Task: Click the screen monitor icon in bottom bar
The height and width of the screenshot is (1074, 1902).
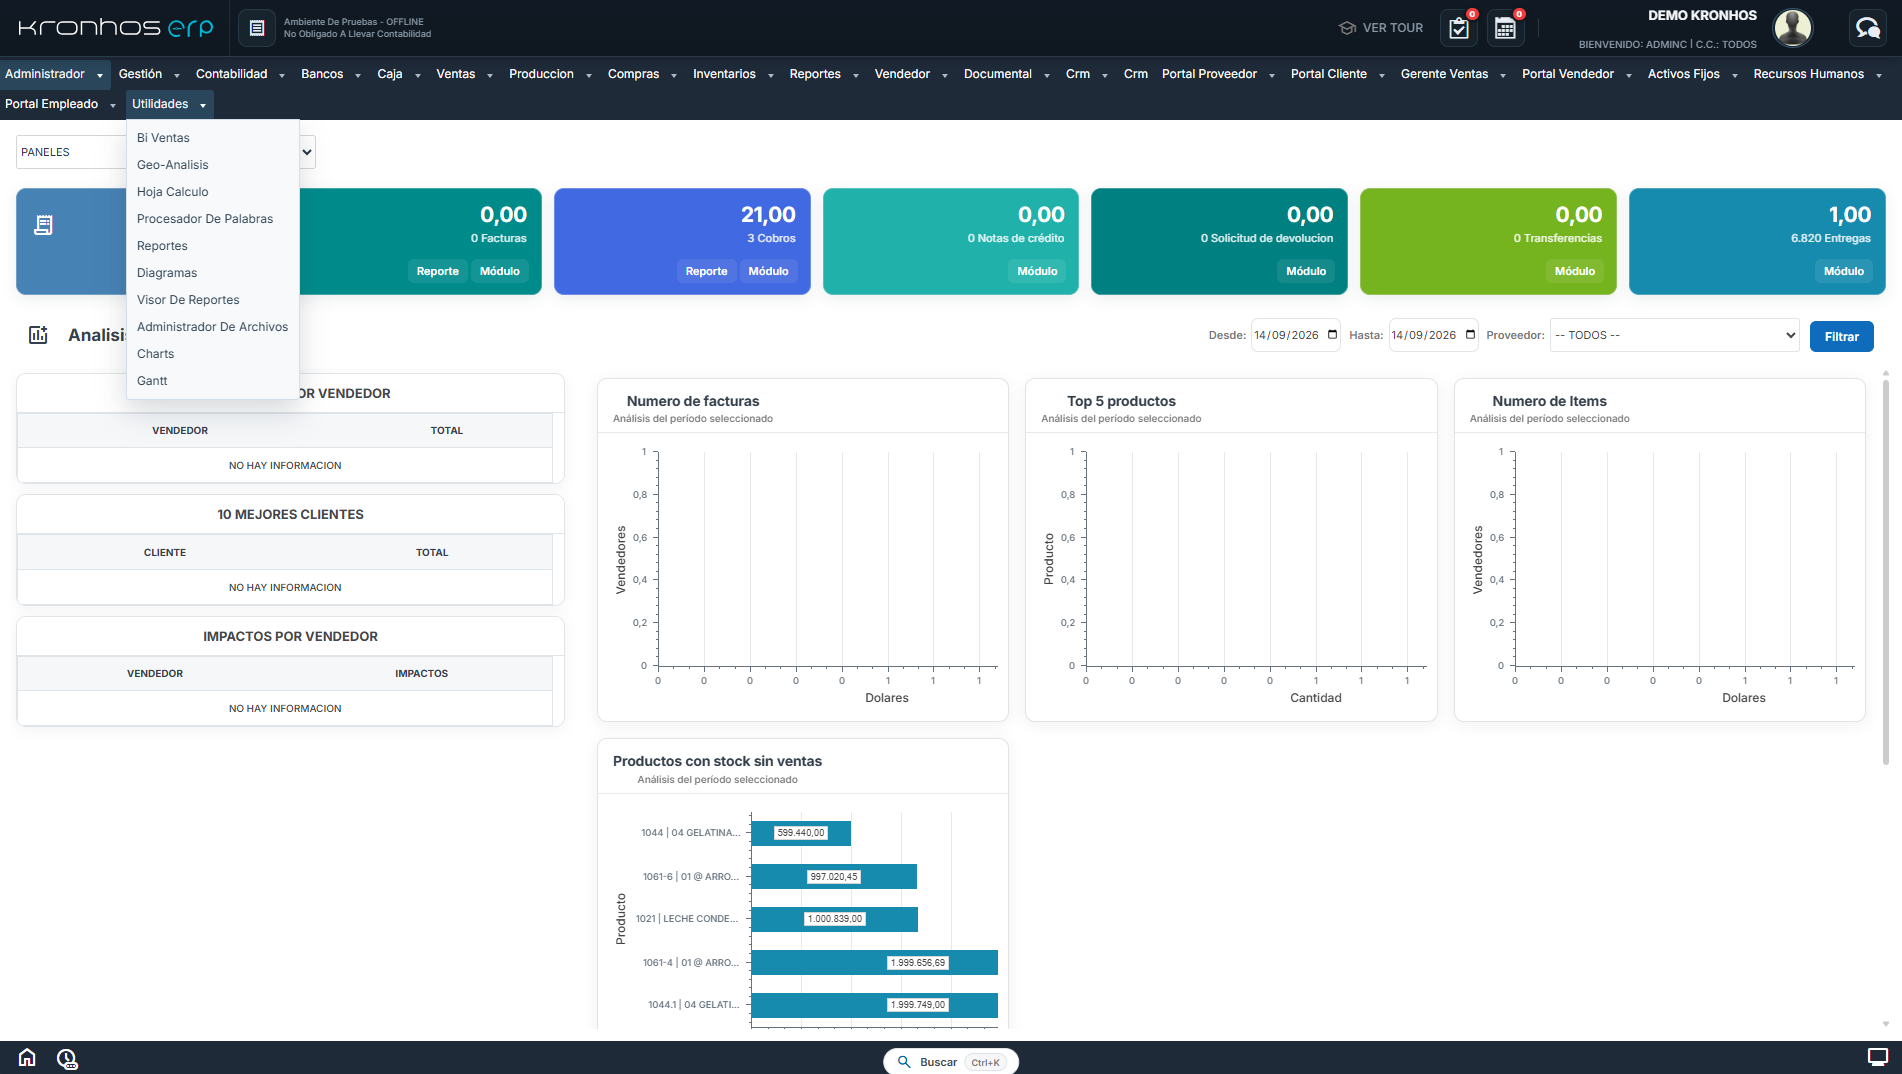Action: (1877, 1057)
